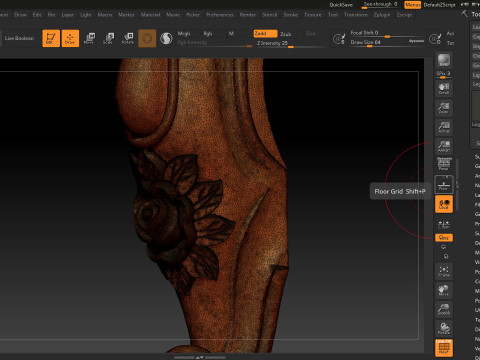
Task: Click the hammer icon beside Tool palette title
Action: [x=465, y=13]
